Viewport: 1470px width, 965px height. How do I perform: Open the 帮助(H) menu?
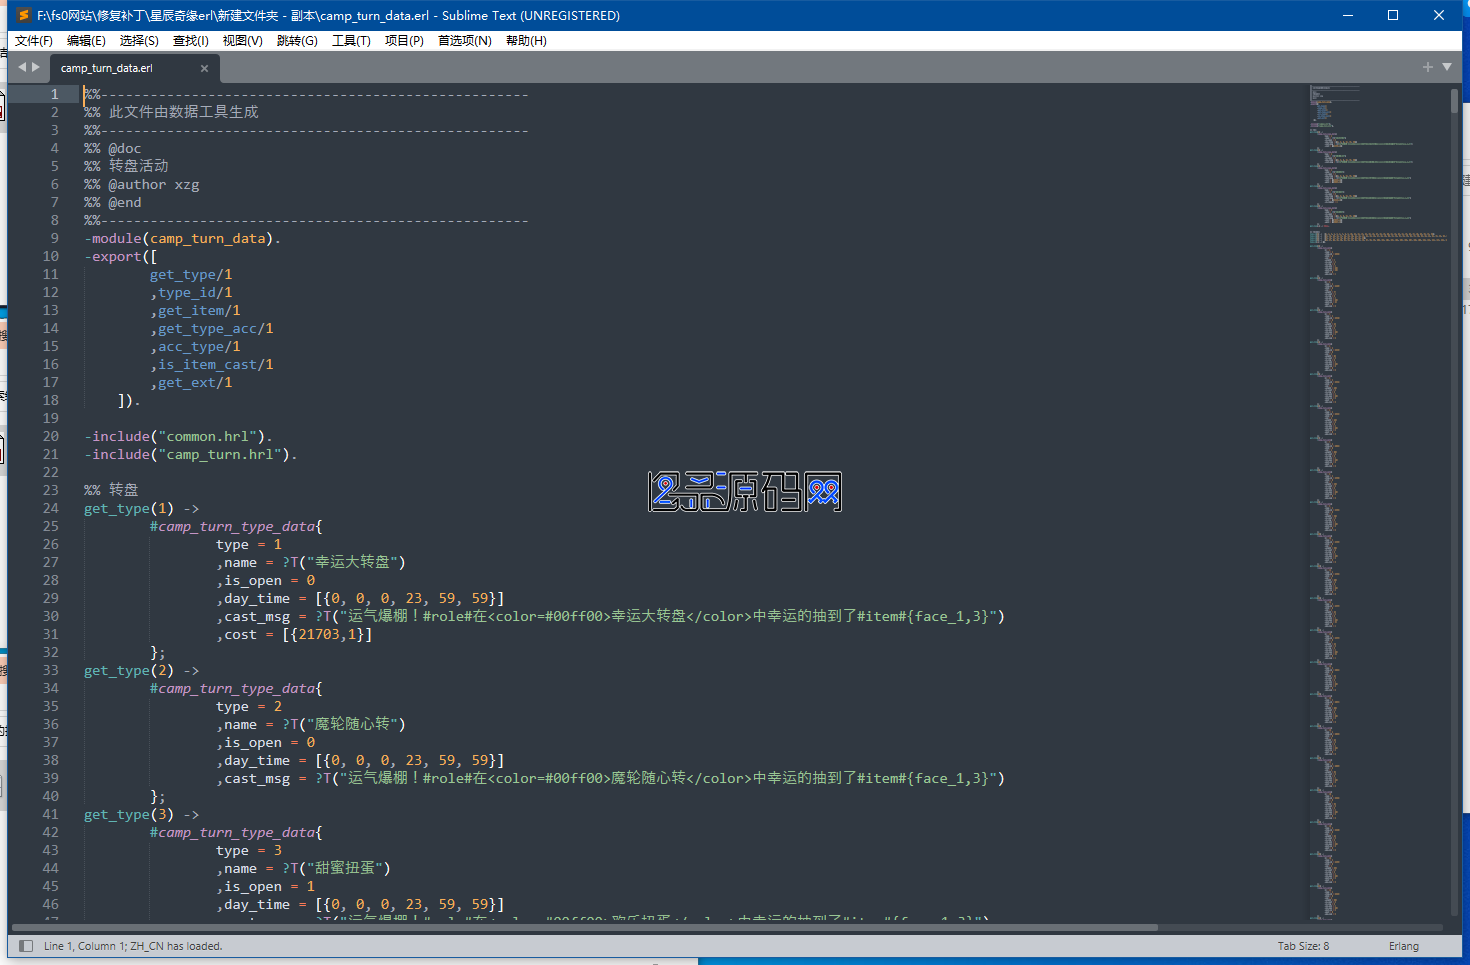click(526, 41)
